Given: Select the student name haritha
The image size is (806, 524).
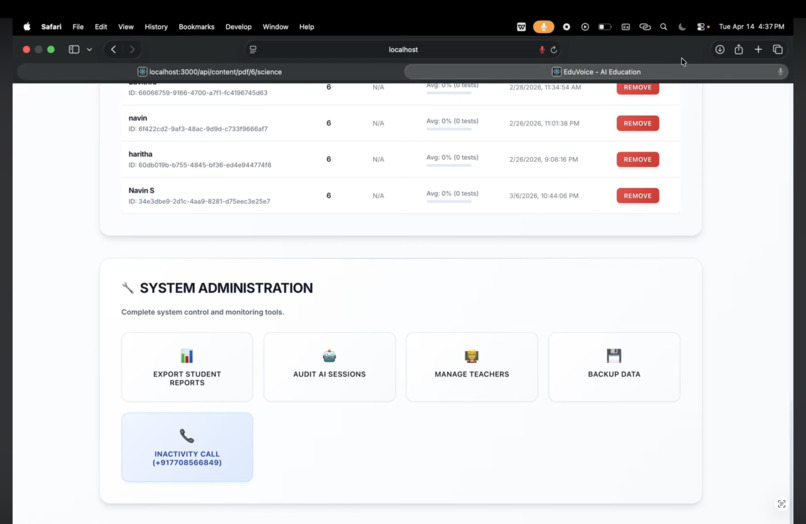Looking at the screenshot, I should tap(140, 154).
